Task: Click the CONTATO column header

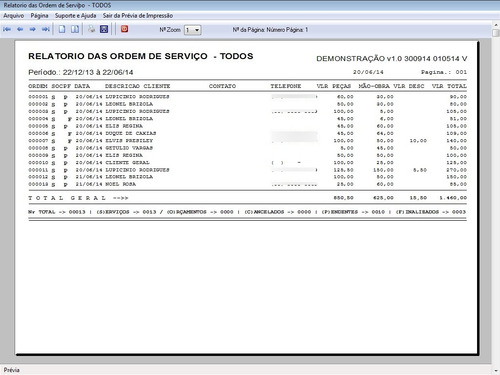Action: [x=222, y=86]
